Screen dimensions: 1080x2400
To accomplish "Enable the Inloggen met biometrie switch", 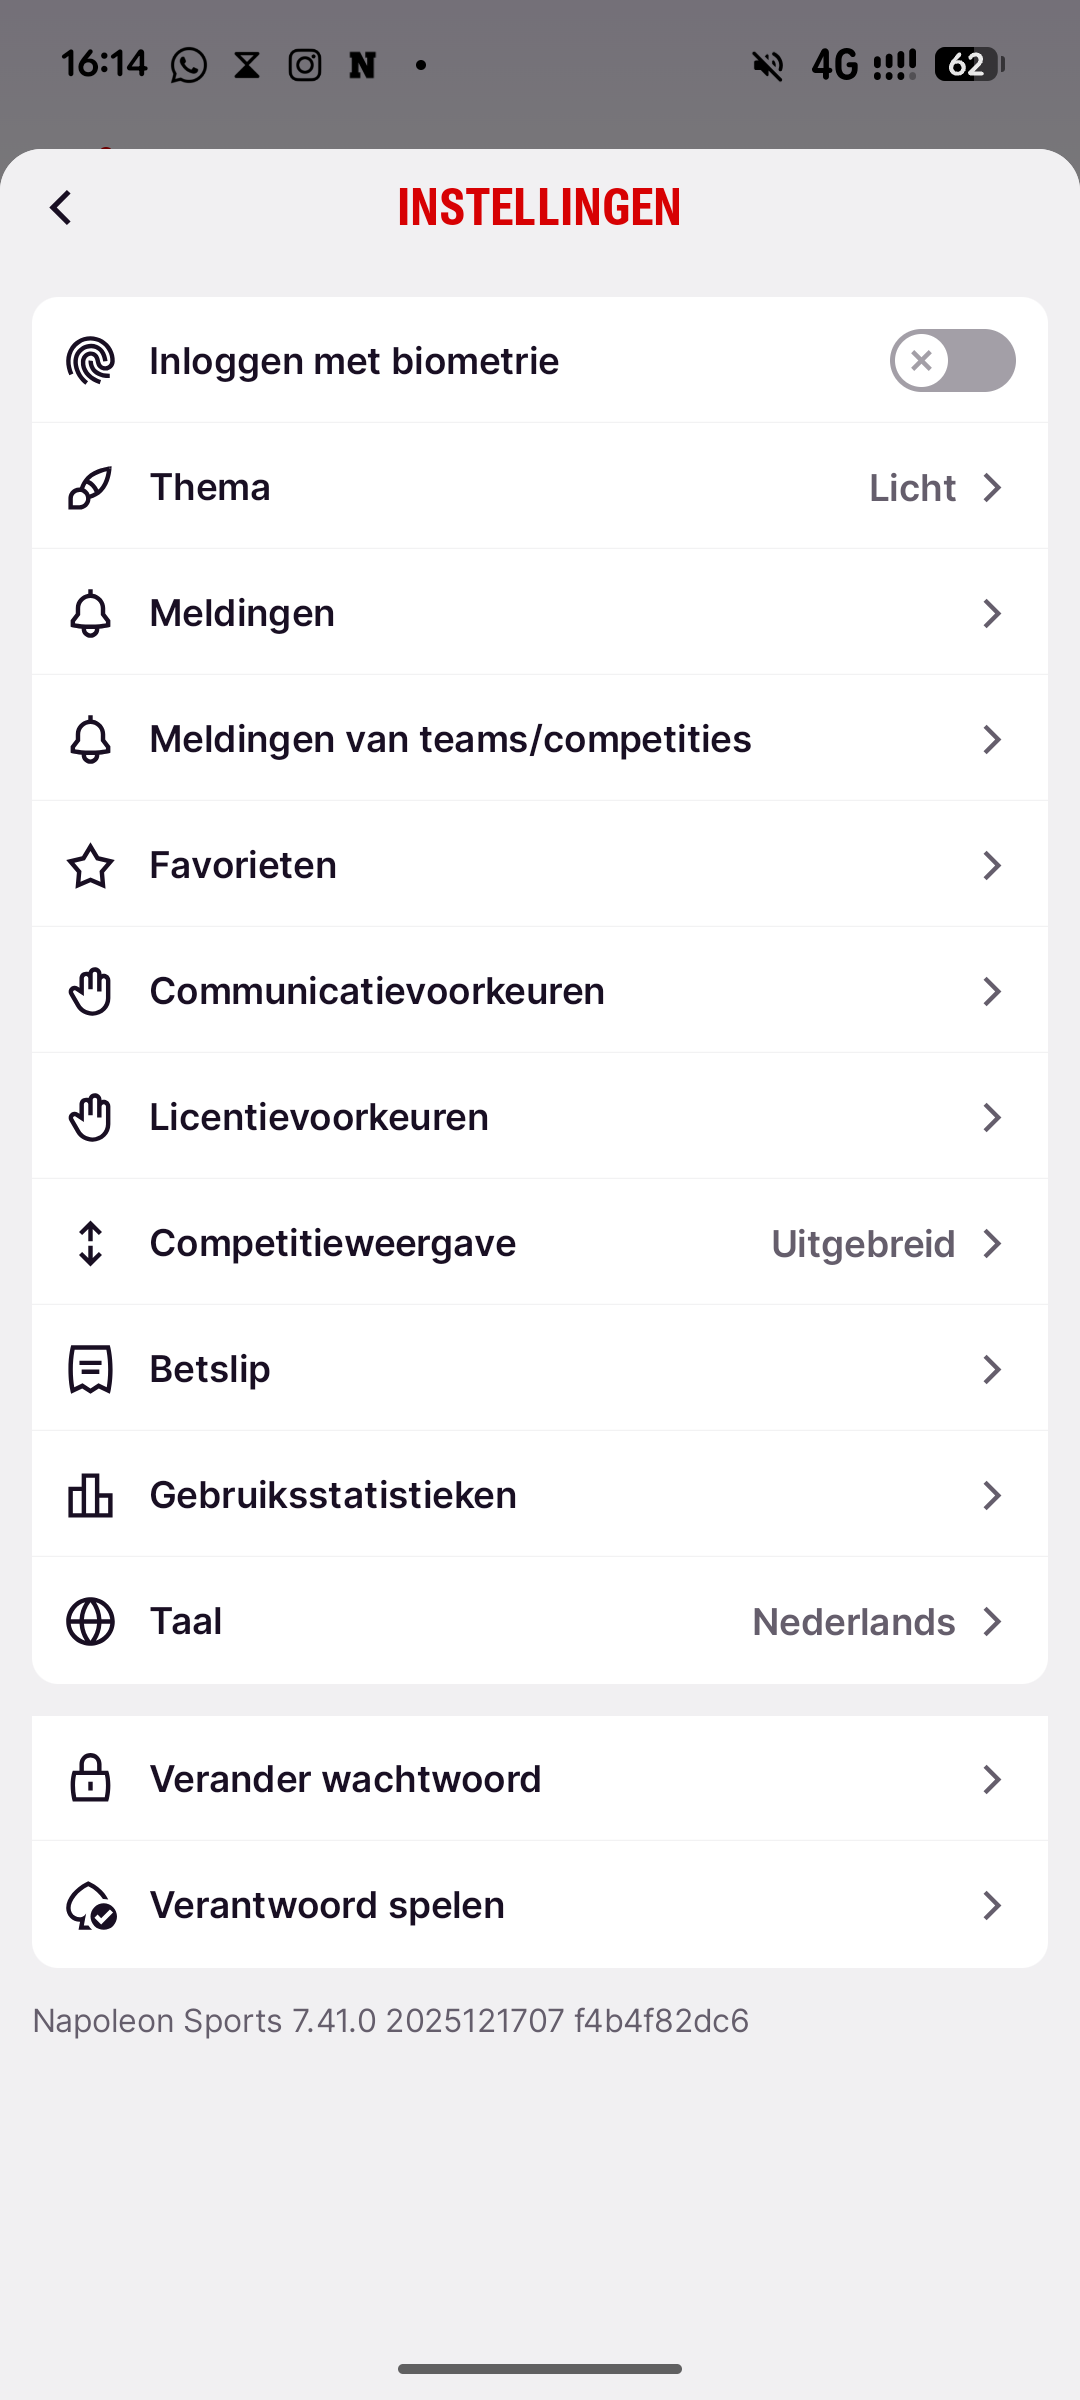I will coord(952,361).
